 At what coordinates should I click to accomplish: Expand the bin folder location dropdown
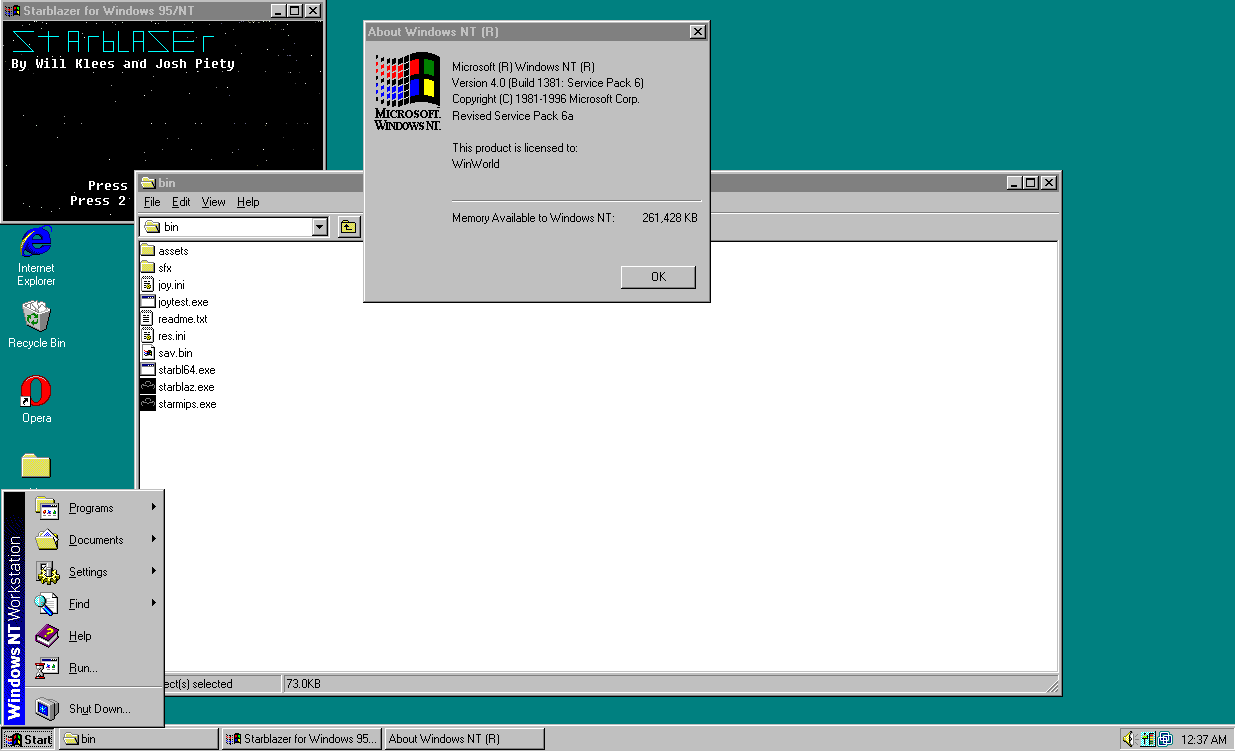tap(319, 227)
